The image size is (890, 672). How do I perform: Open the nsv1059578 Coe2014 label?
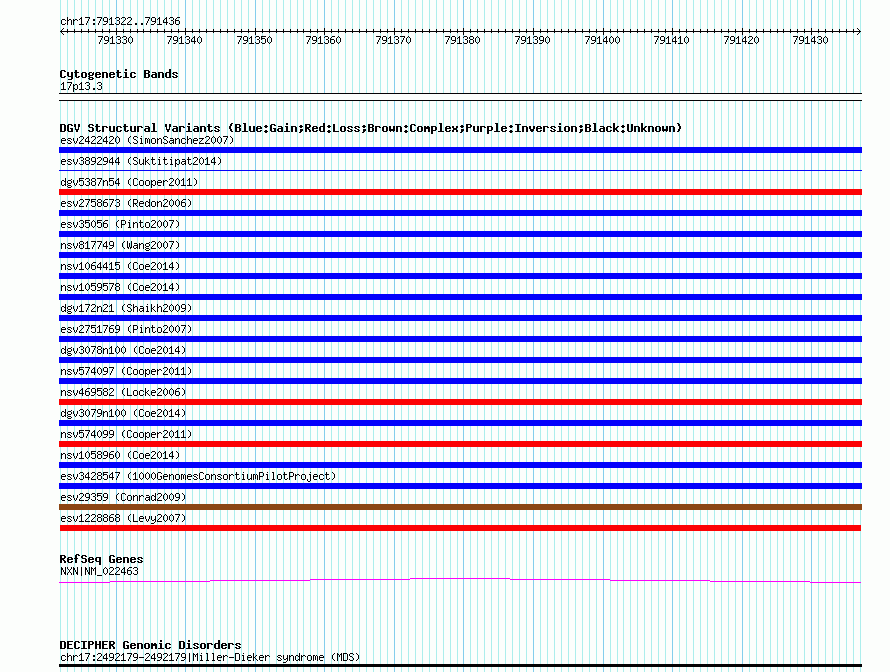[120, 287]
